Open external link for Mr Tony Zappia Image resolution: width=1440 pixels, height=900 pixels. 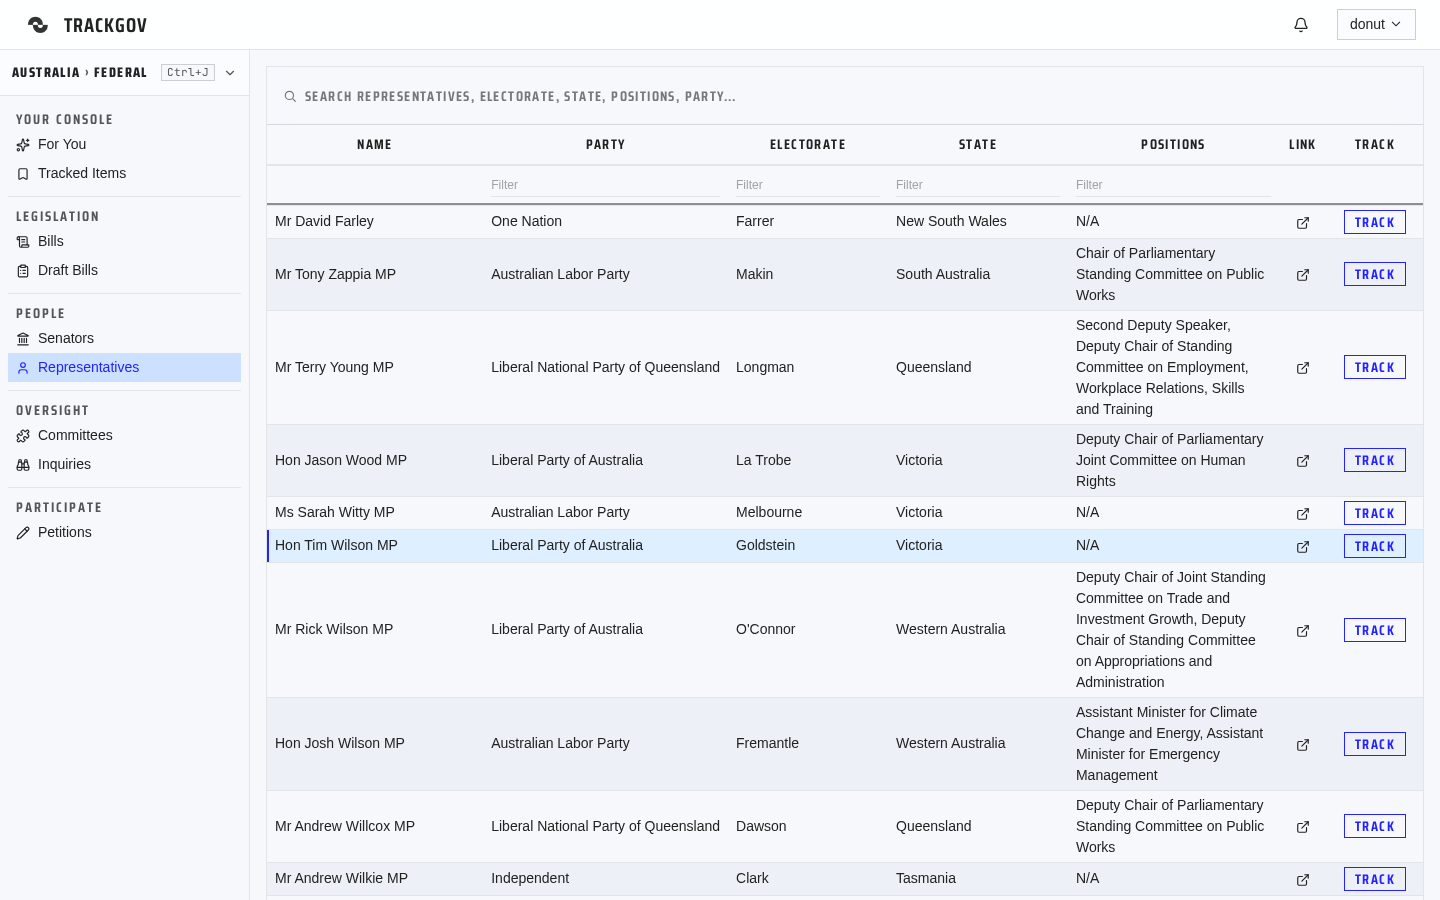(1303, 275)
